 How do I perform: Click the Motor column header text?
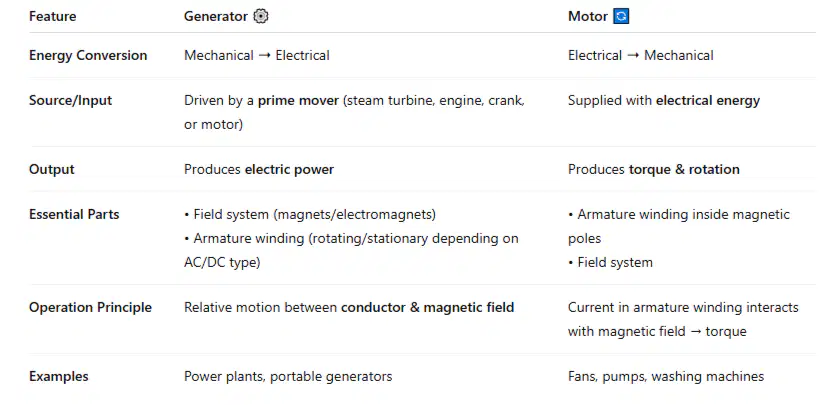click(588, 16)
